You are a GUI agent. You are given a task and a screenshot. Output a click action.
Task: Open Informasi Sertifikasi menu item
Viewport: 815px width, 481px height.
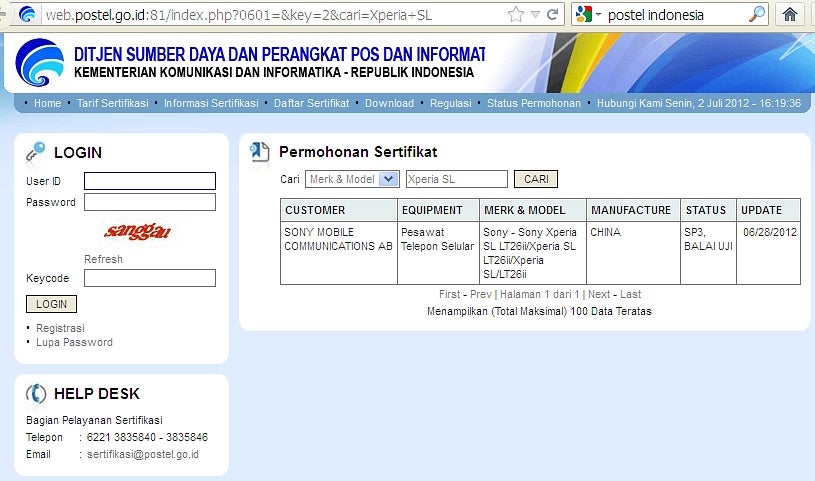211,103
